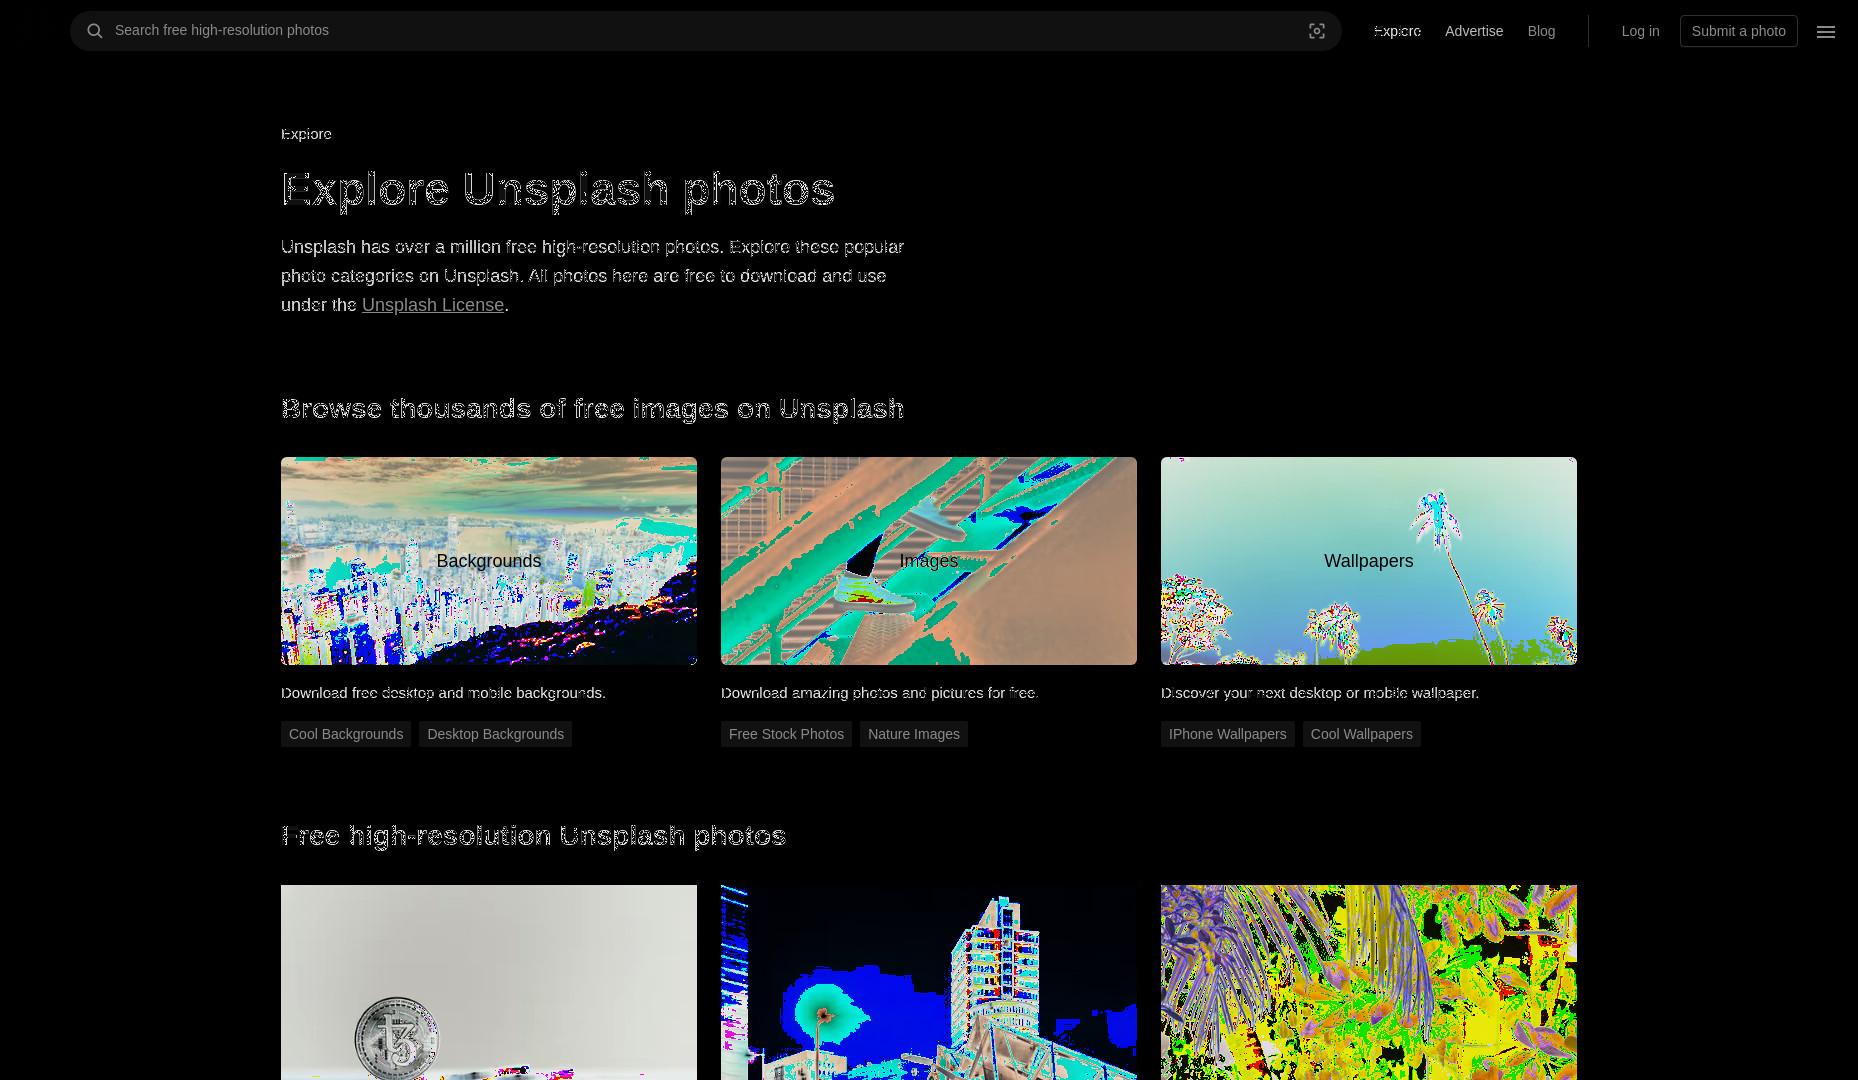Open the hamburger menu icon

click(x=1826, y=32)
